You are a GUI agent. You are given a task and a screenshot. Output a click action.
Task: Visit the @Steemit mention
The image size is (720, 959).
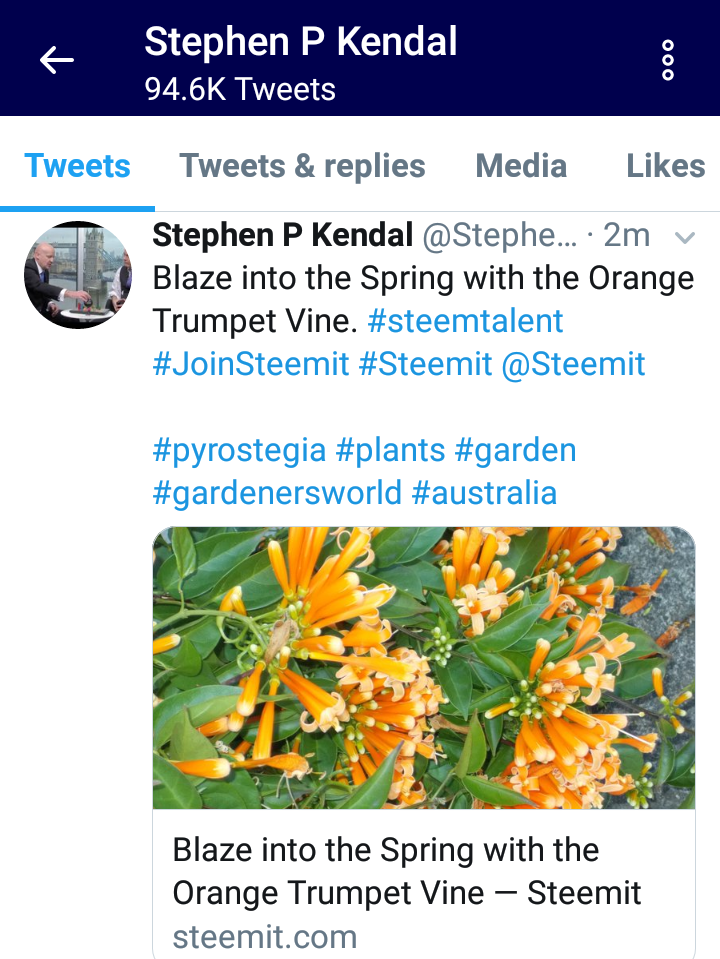[x=573, y=365]
